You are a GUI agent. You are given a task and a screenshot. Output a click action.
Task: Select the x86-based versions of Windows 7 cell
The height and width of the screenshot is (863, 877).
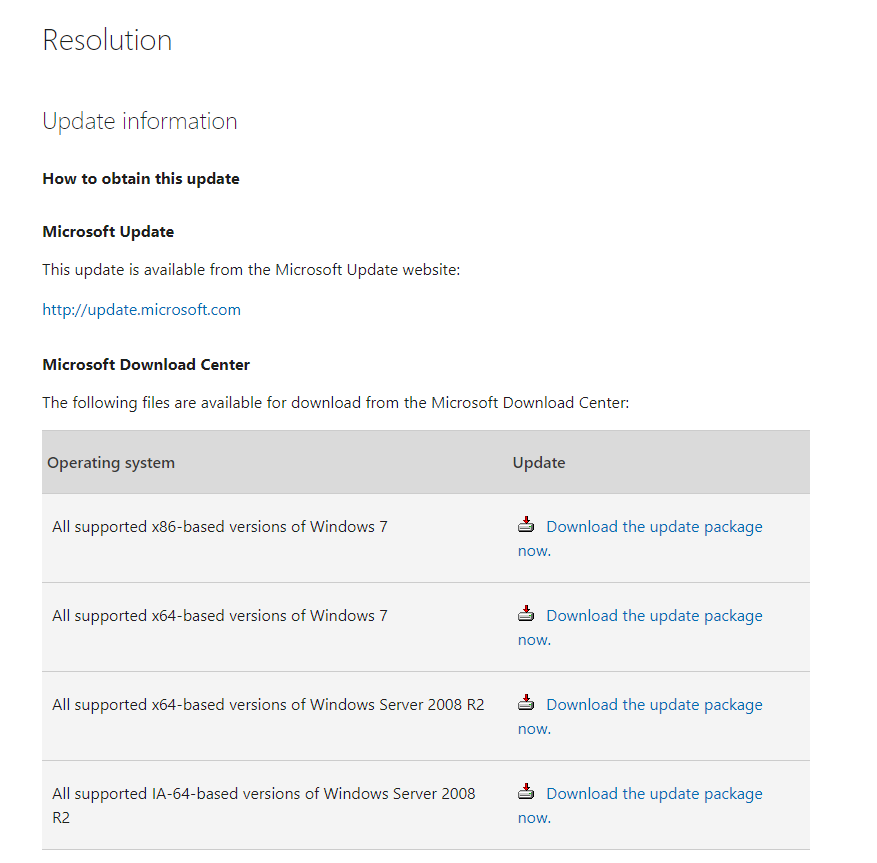click(220, 527)
